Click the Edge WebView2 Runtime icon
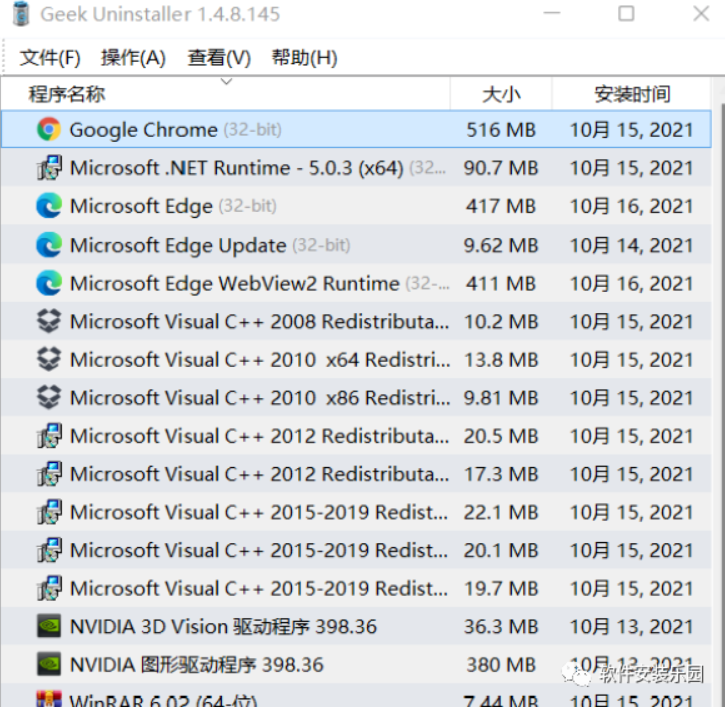725x709 pixels. coord(48,283)
